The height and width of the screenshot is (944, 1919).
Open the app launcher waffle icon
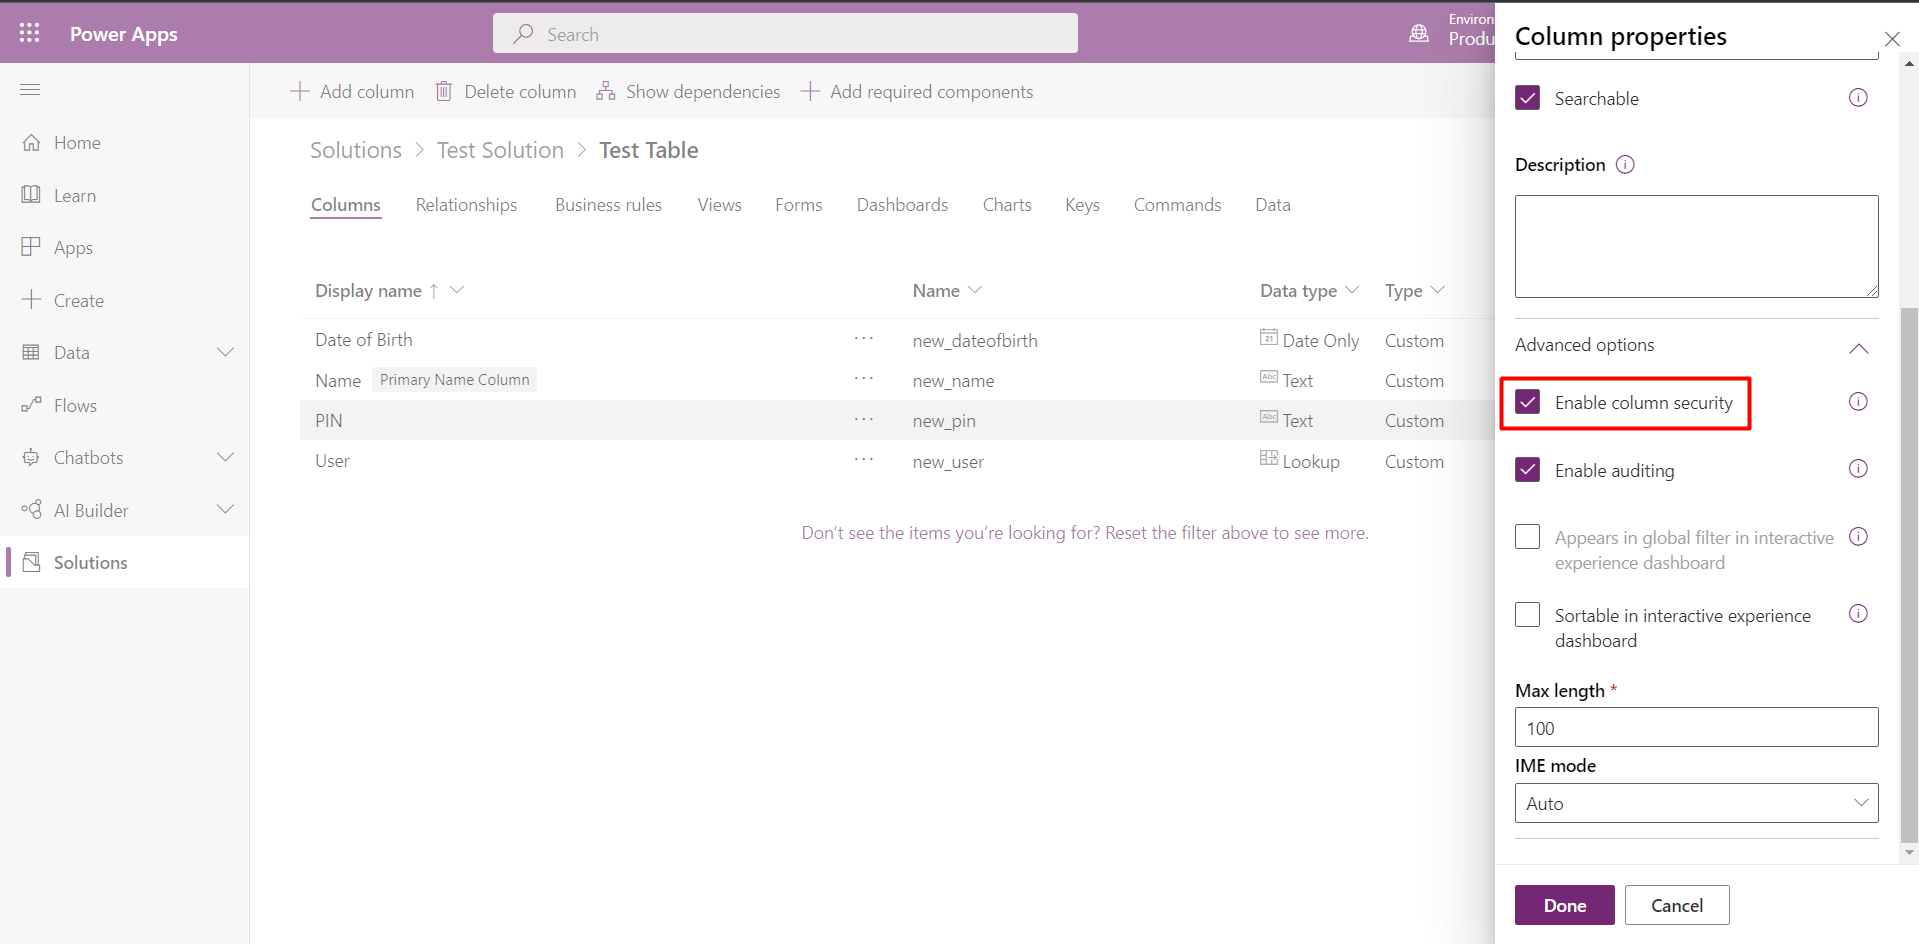(29, 32)
